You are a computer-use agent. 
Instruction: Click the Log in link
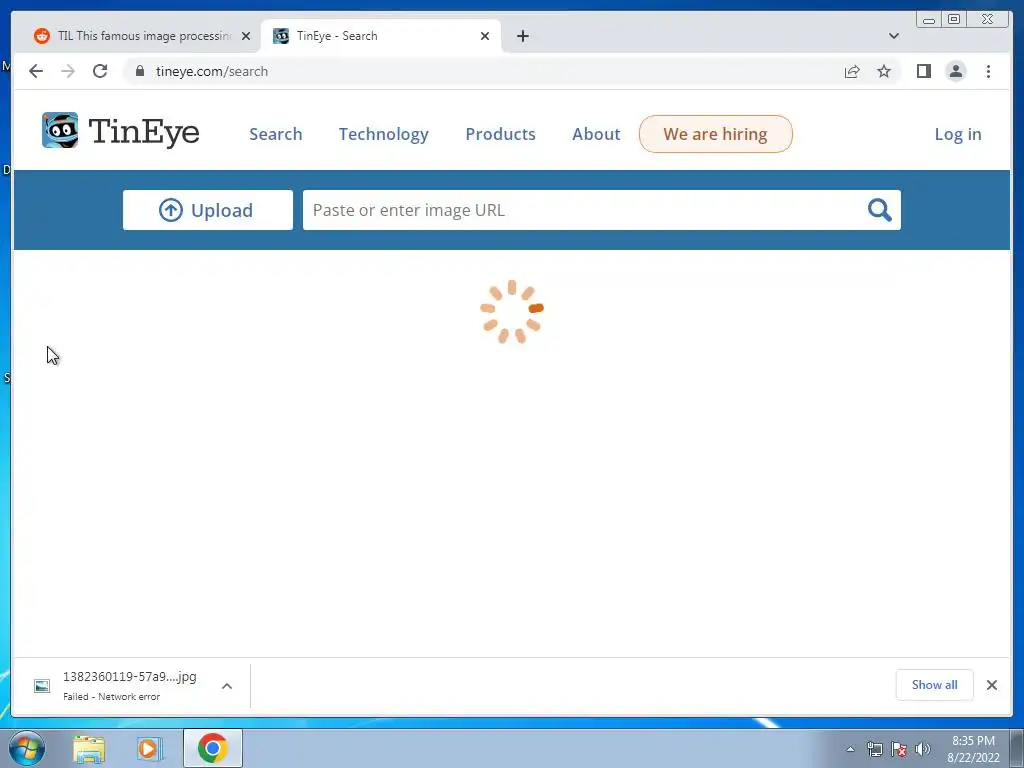(958, 134)
